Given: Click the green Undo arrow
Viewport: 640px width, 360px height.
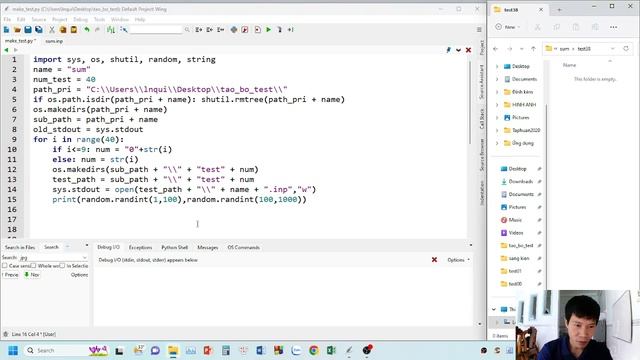Looking at the screenshot, I should [87, 29].
